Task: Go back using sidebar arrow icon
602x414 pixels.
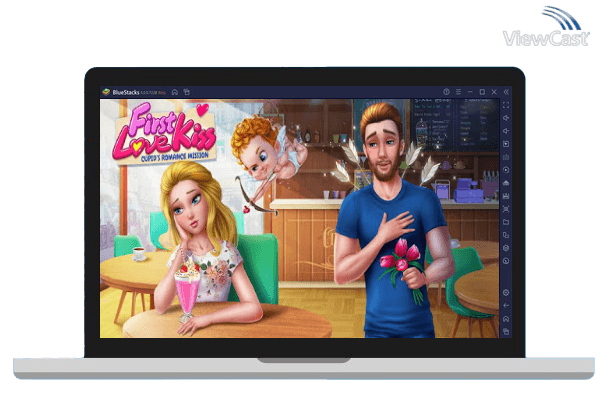Action: tap(506, 306)
